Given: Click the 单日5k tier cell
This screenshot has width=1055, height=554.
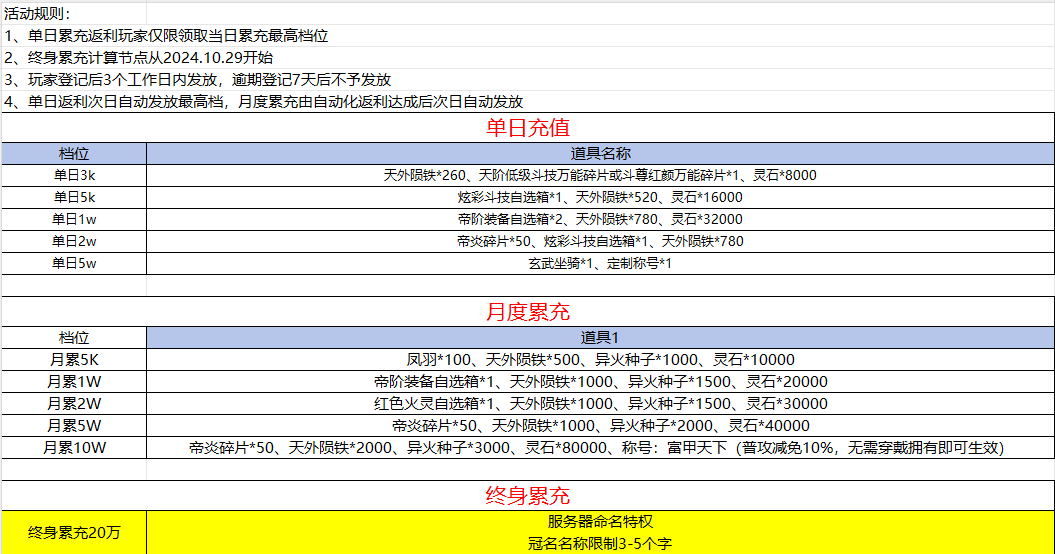Looking at the screenshot, I should click(x=74, y=197).
